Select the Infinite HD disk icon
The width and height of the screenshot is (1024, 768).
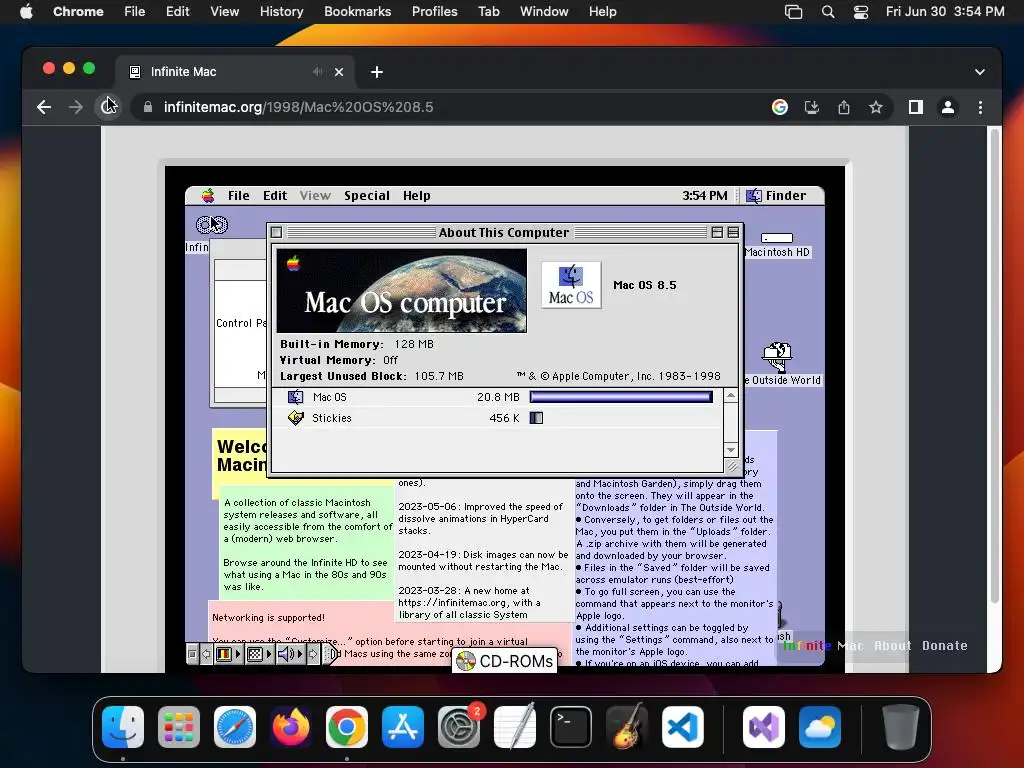tap(212, 225)
